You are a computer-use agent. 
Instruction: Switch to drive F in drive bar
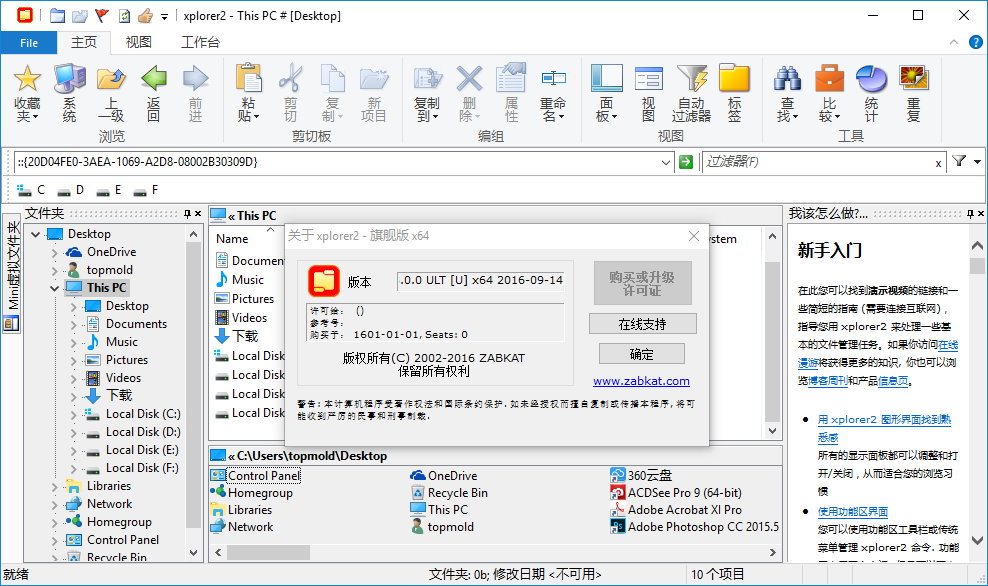click(146, 190)
